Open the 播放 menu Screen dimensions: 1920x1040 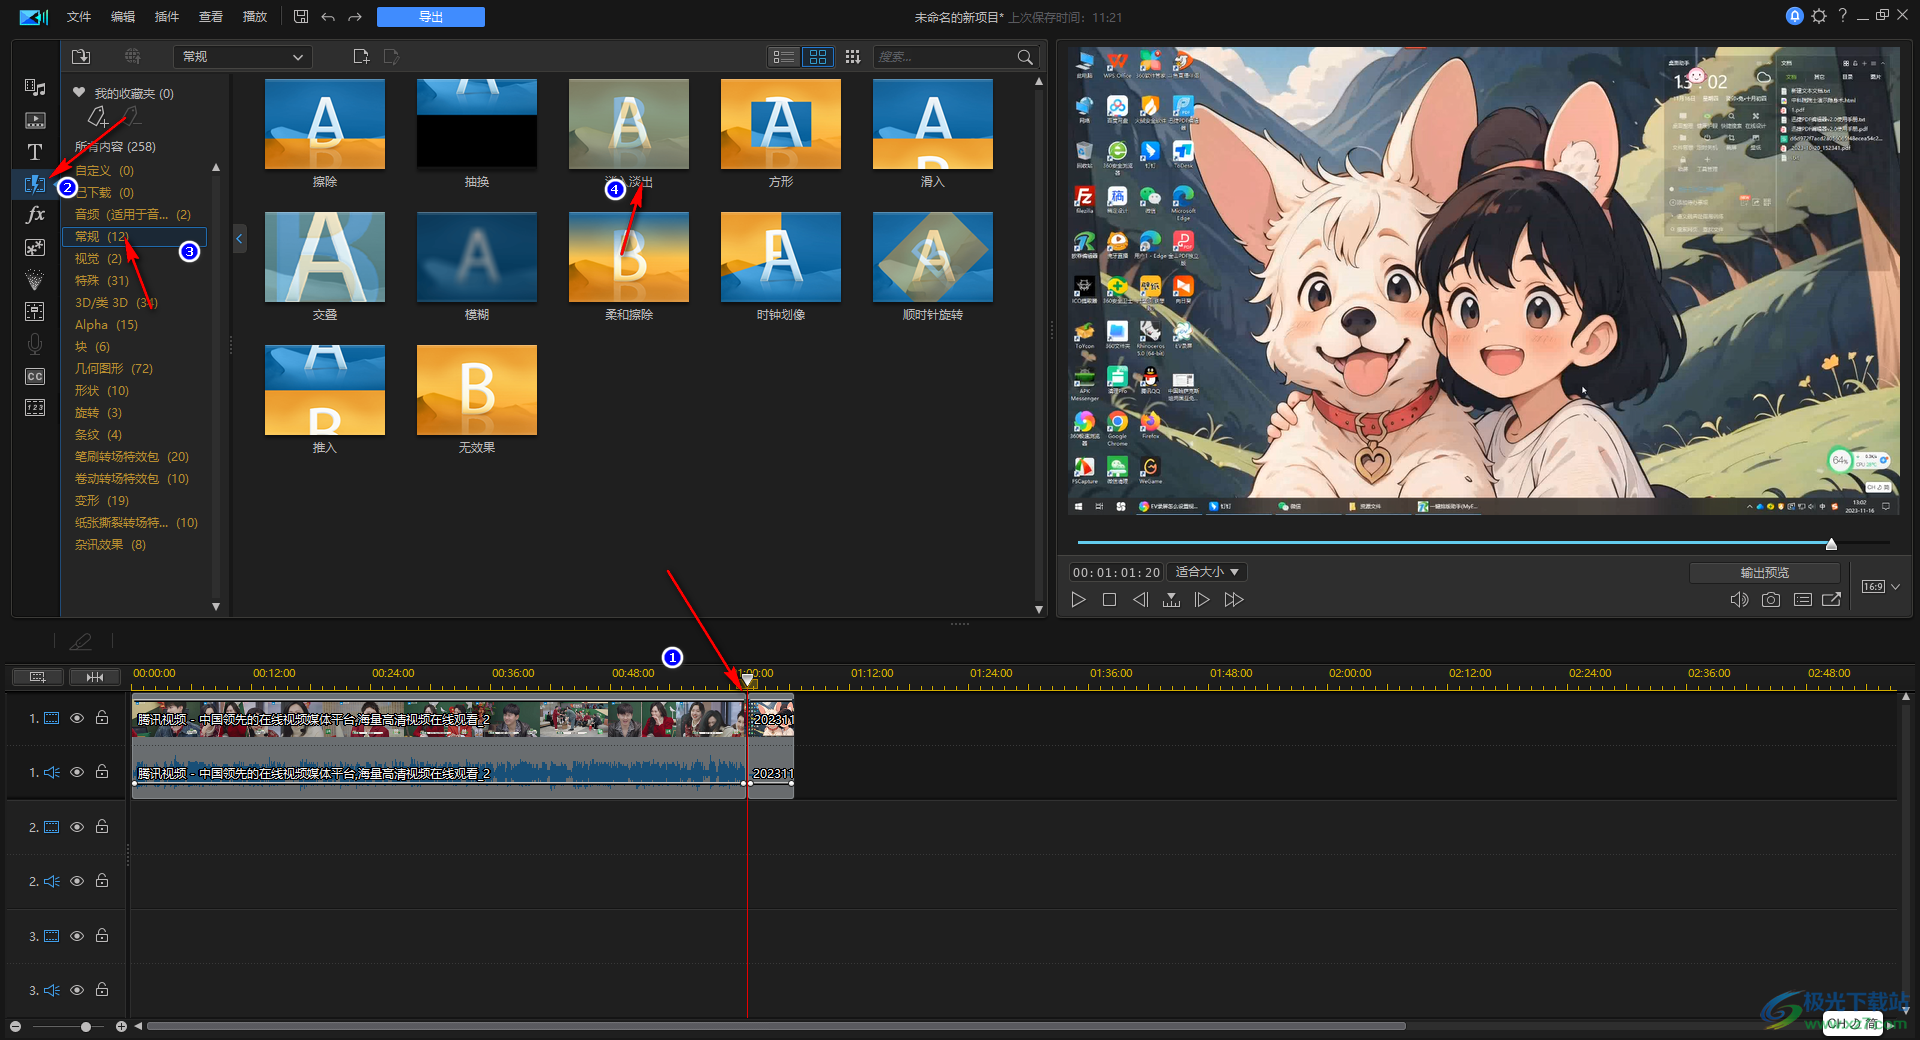255,17
